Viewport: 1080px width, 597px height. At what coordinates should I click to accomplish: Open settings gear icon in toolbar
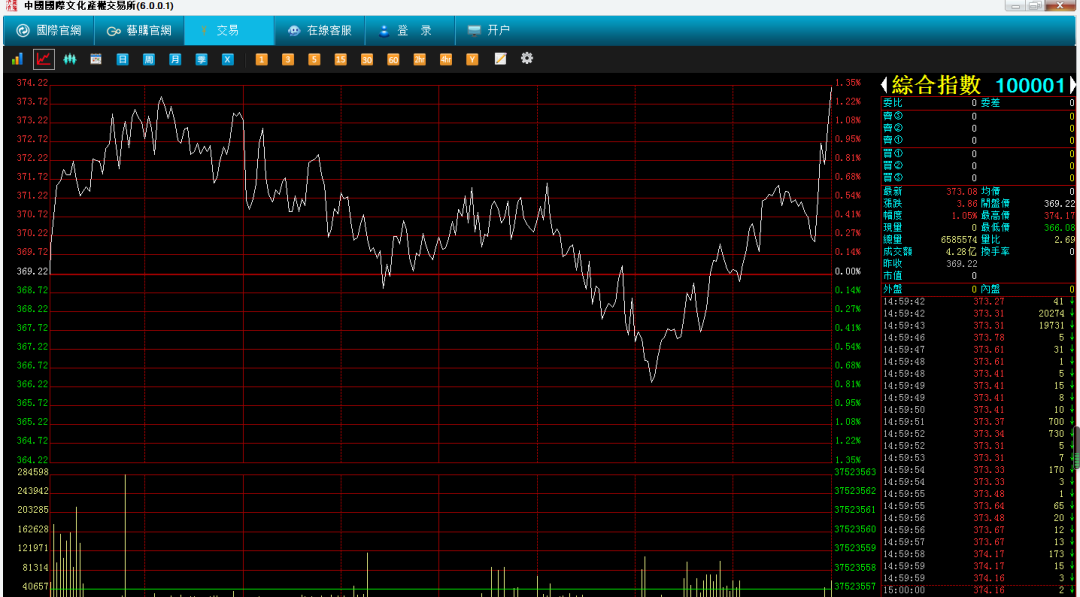(527, 59)
